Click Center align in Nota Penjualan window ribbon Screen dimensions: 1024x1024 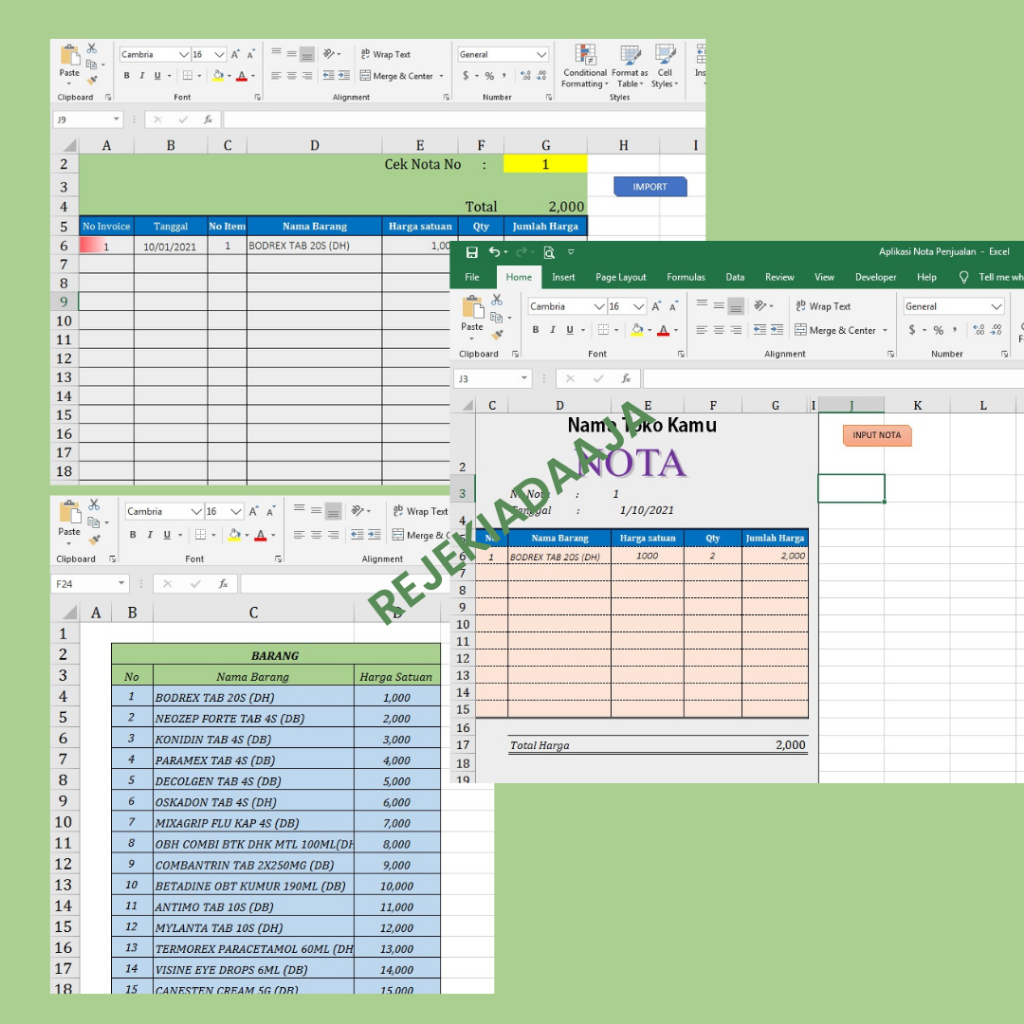[x=718, y=330]
